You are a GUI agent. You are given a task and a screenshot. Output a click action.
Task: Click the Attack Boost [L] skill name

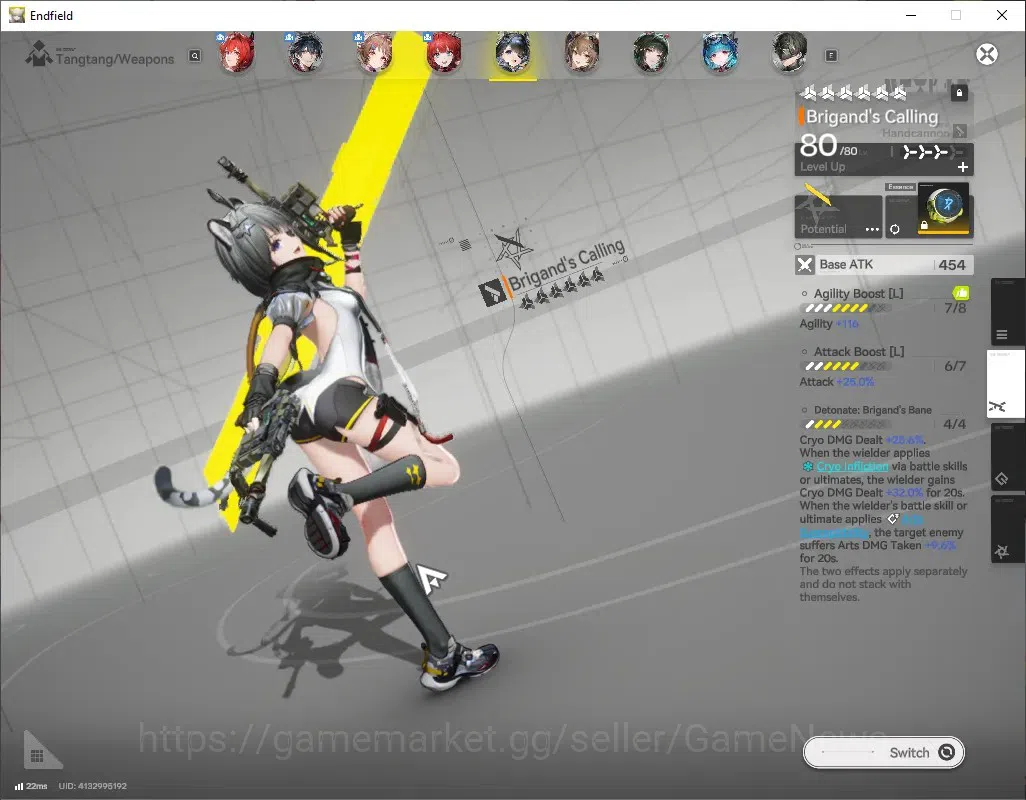(858, 352)
